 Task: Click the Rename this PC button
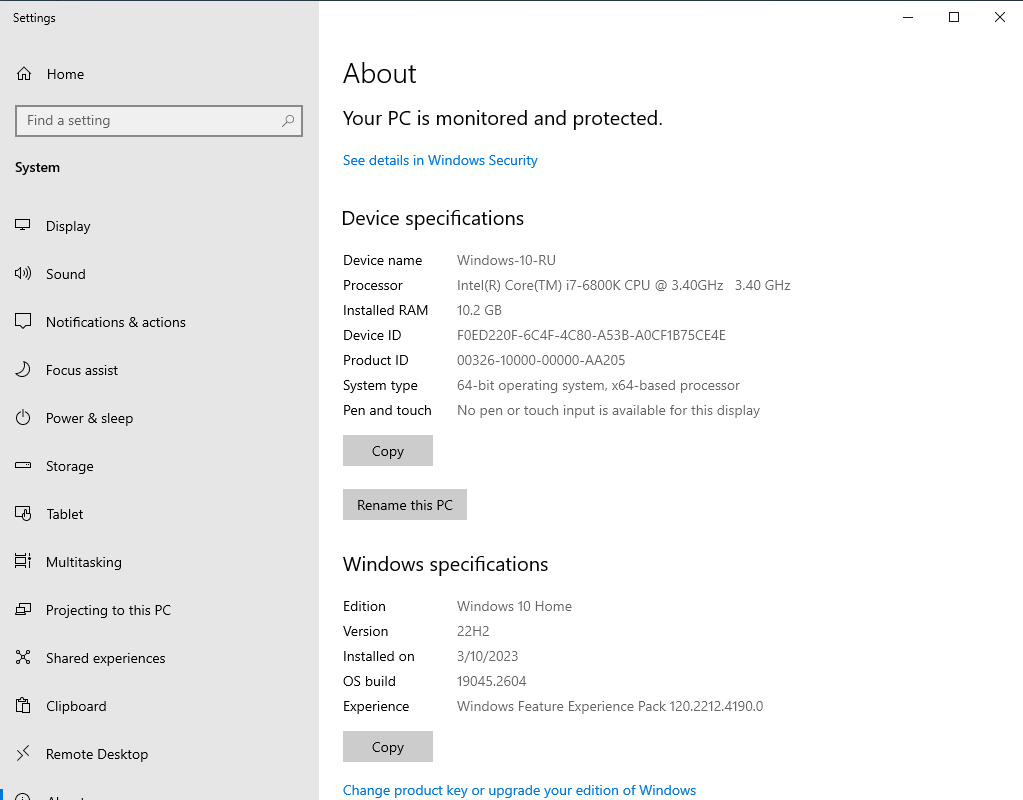[405, 505]
